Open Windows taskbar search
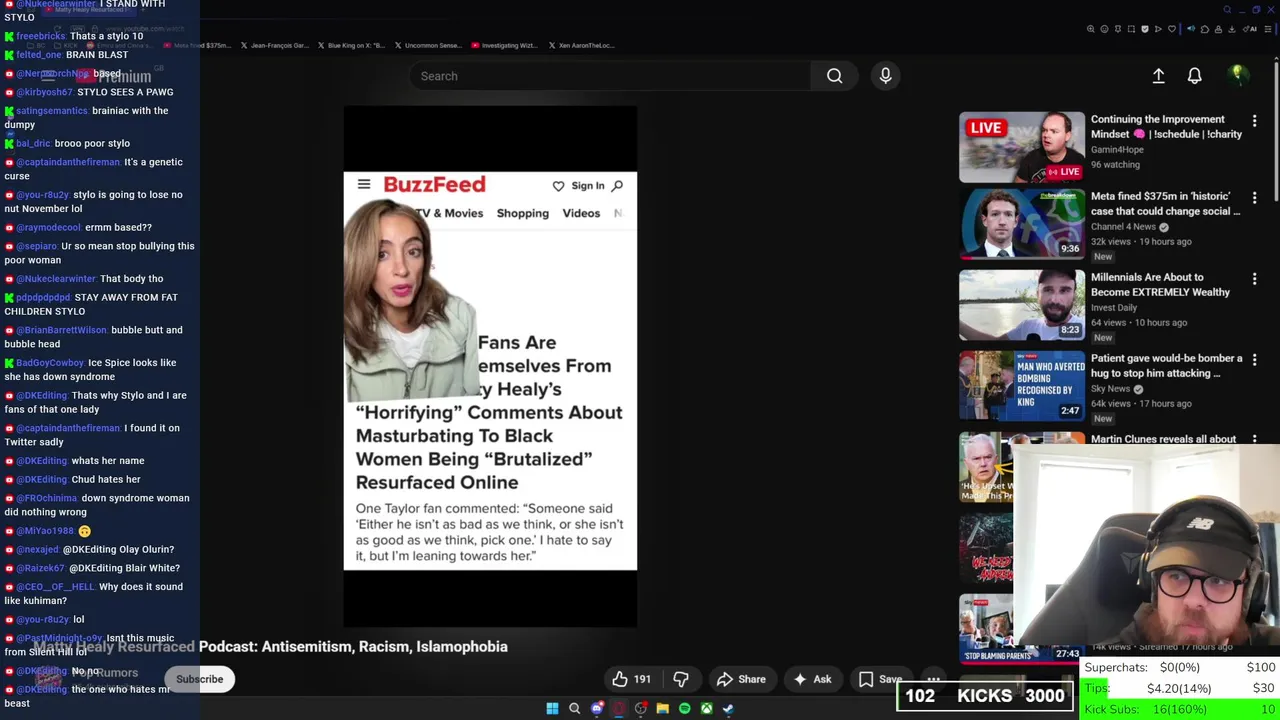Viewport: 1280px width, 720px height. (574, 709)
